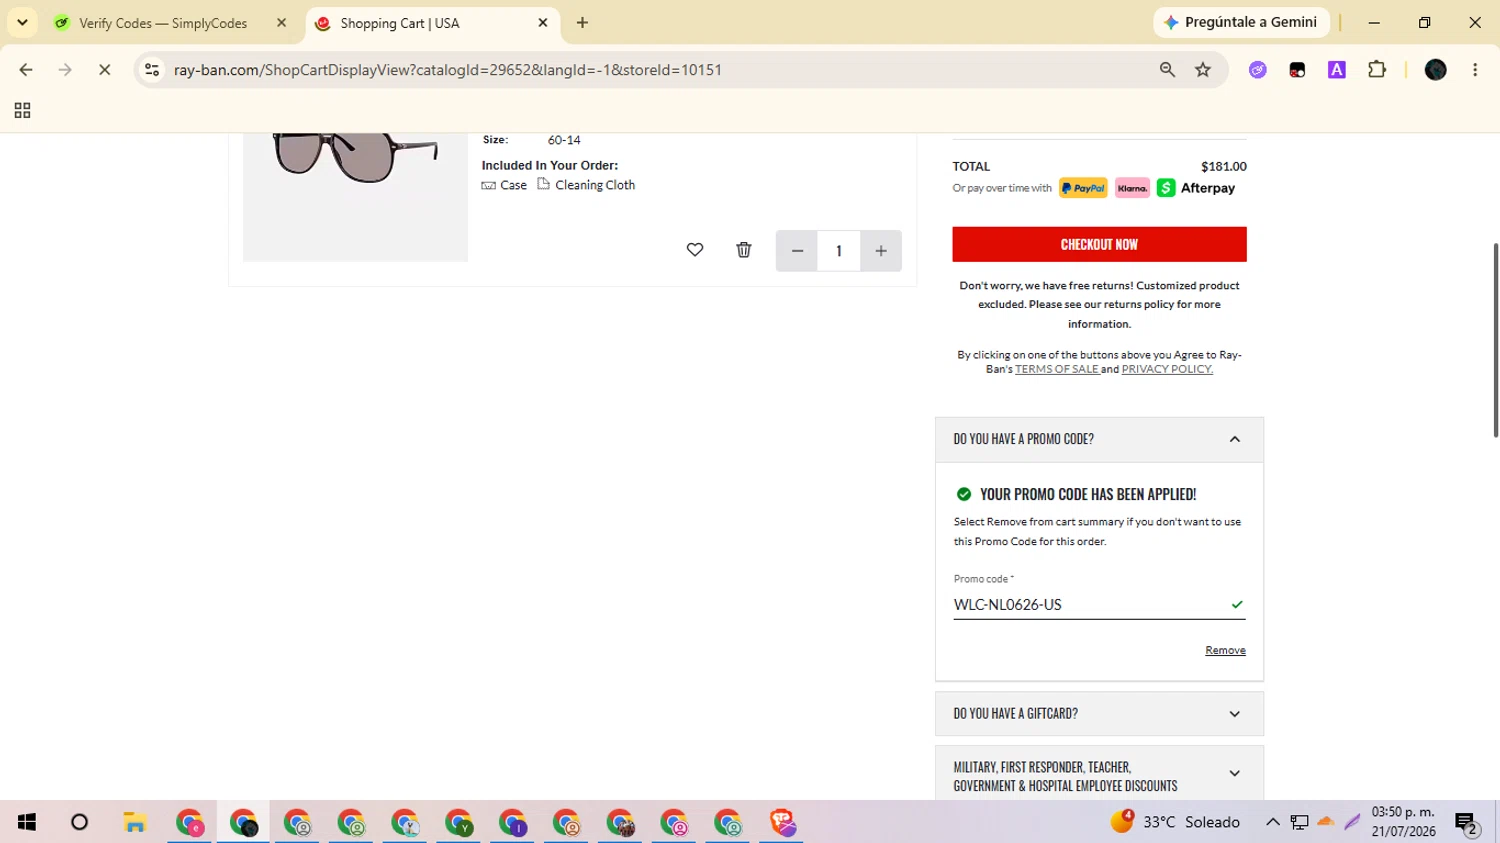Expand Military, First Responder, Teacher discounts section
Screen dimensions: 1500x843
pyautogui.click(x=1099, y=773)
